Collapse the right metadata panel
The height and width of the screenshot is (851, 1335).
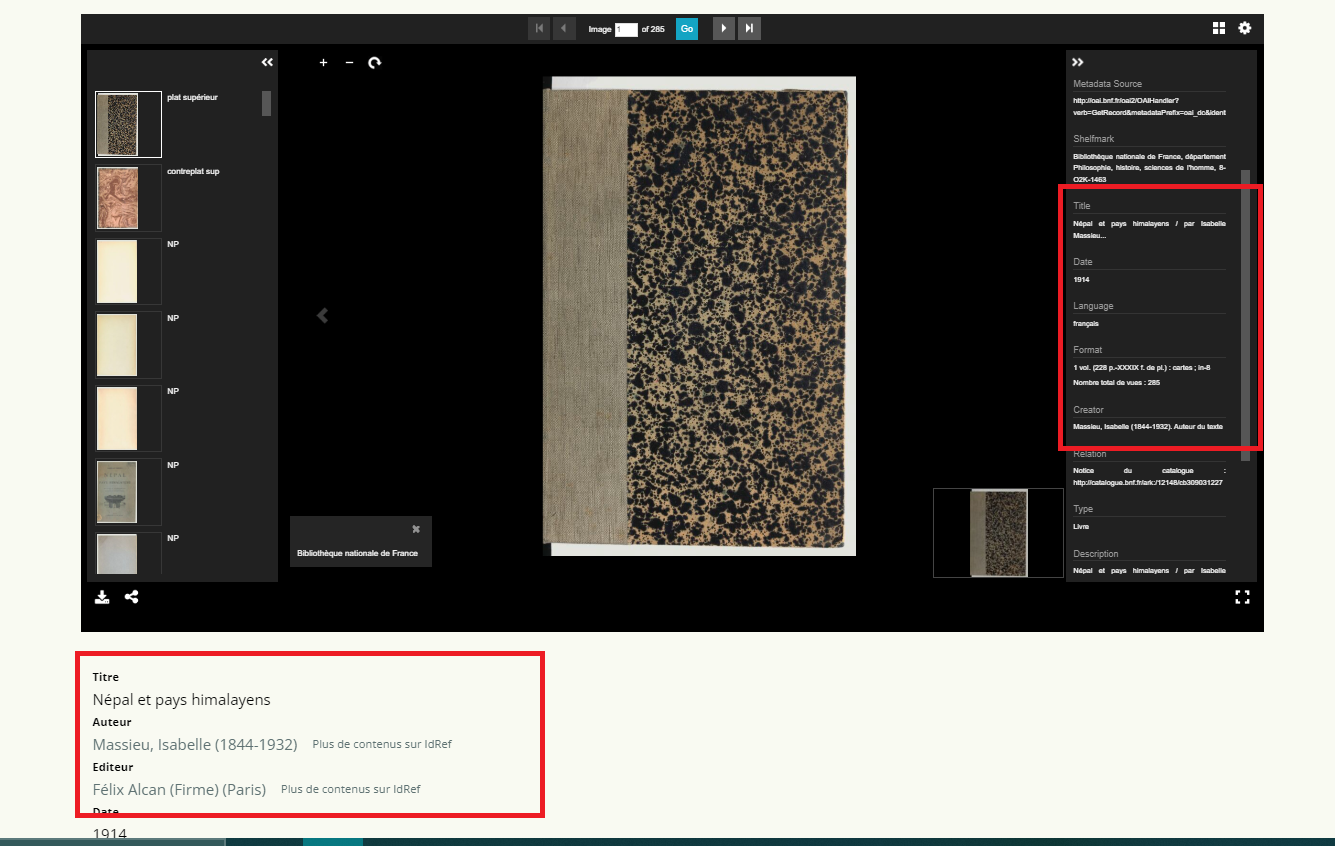click(x=1078, y=62)
